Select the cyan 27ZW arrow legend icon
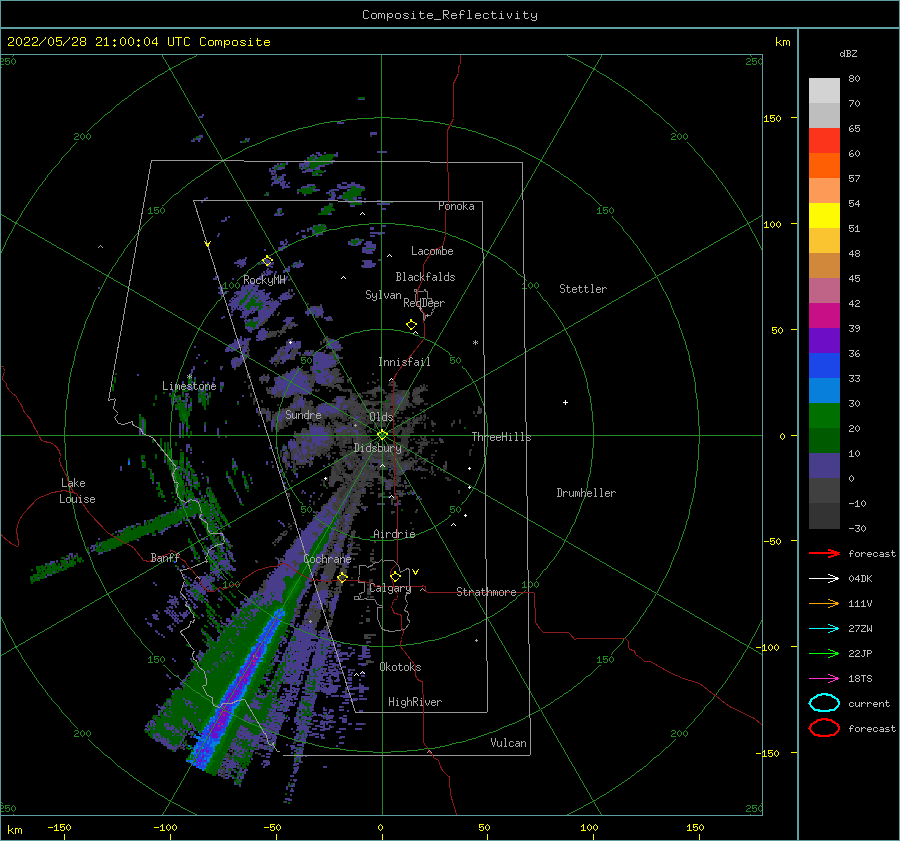 (x=824, y=629)
